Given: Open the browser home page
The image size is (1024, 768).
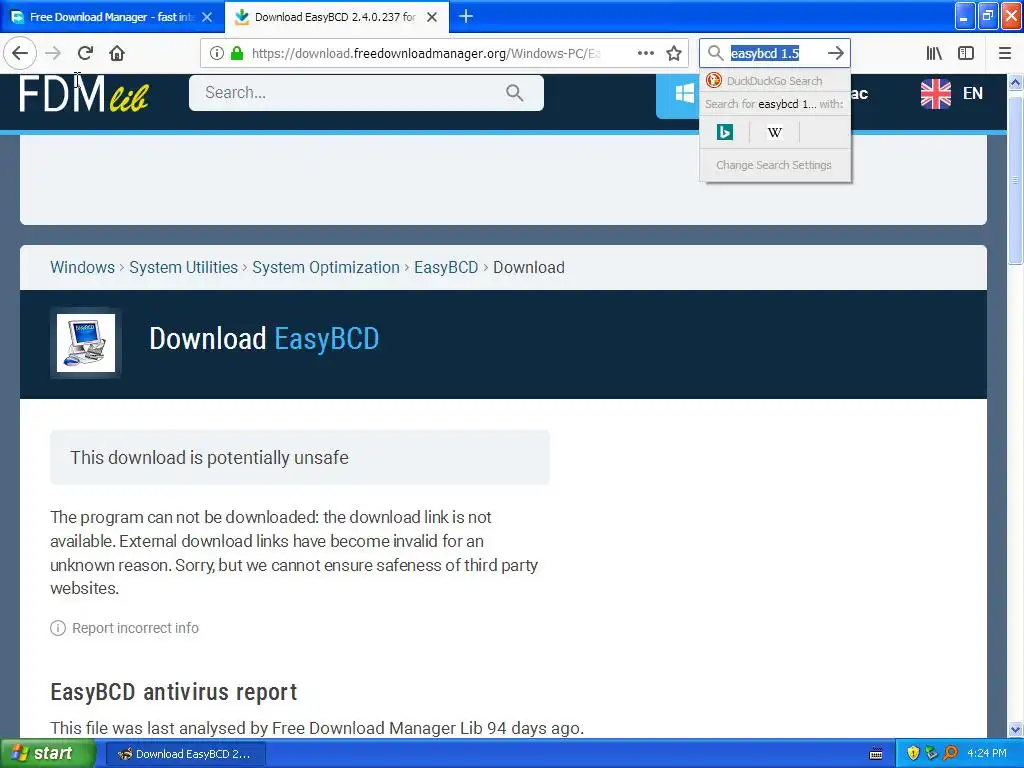Looking at the screenshot, I should pos(117,53).
